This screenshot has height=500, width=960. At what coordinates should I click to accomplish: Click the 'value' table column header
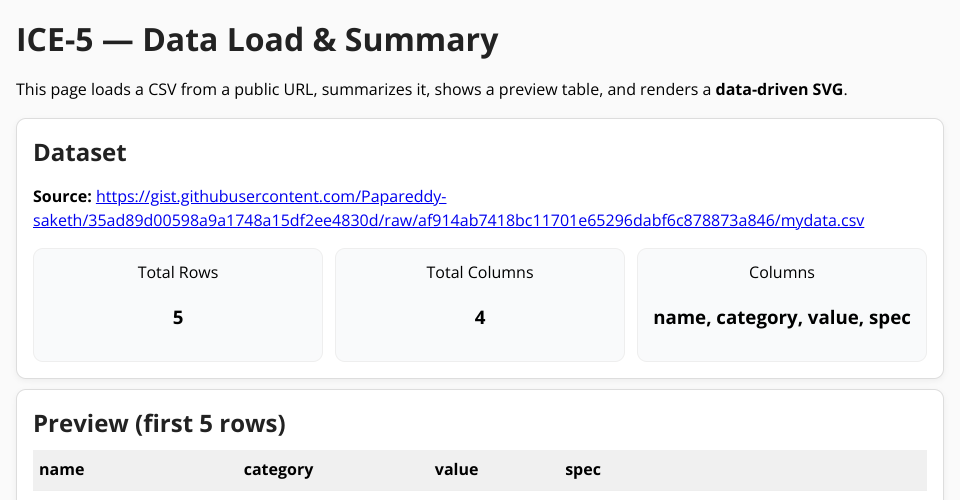click(456, 469)
